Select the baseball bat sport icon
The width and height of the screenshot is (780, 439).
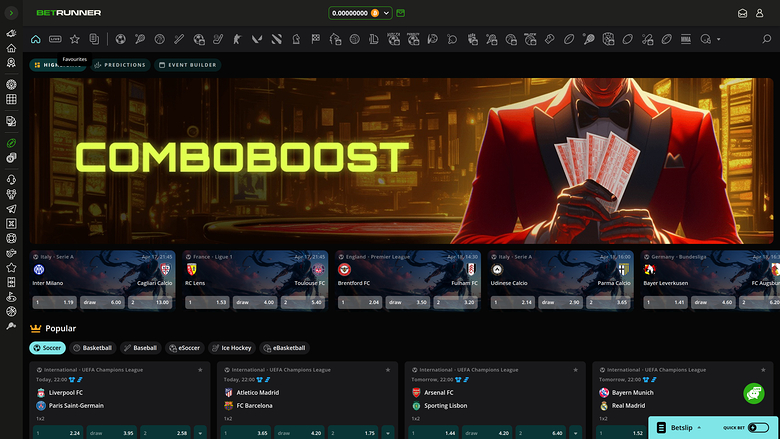tap(179, 39)
